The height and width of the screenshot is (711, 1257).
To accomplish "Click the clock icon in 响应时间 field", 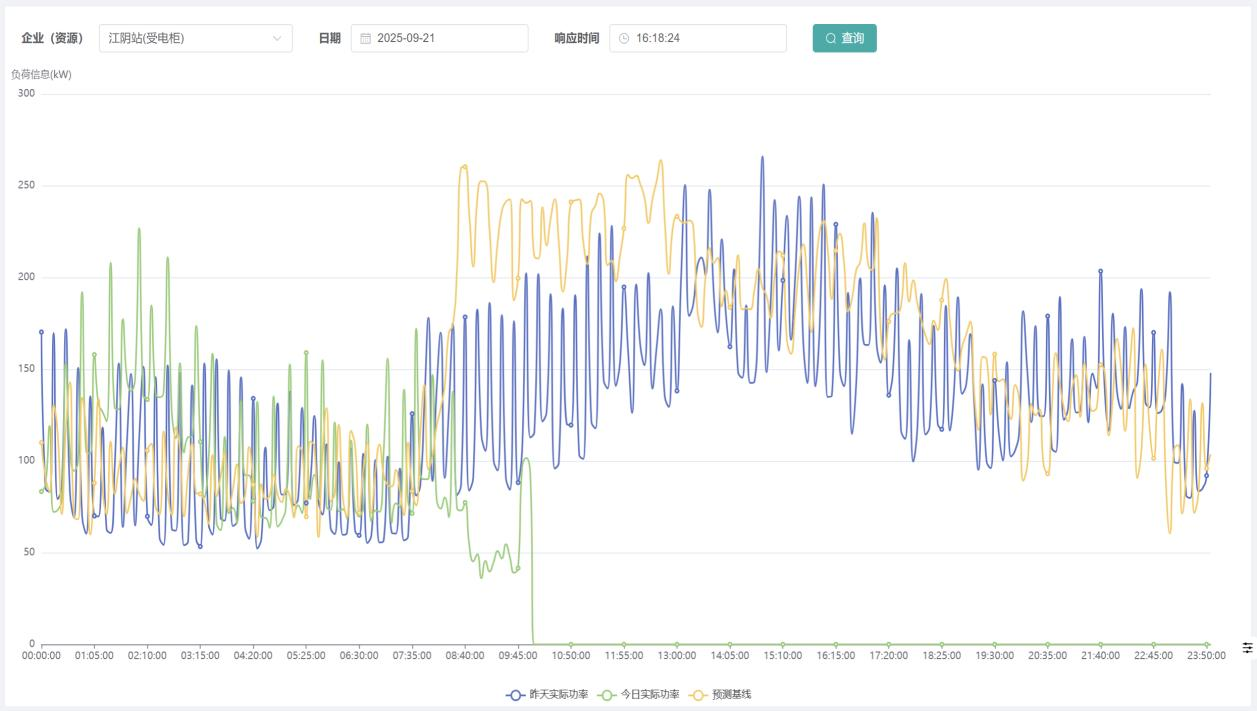I will 624,39.
